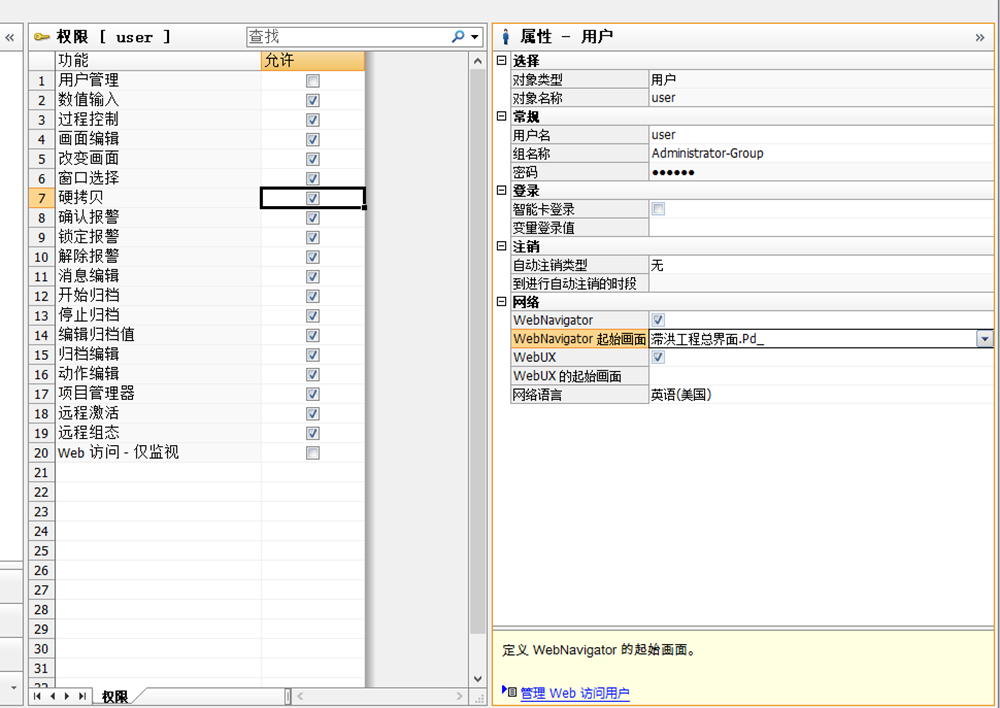This screenshot has height=708, width=1000.
Task: Collapse the 登录 property group
Action: [x=502, y=191]
